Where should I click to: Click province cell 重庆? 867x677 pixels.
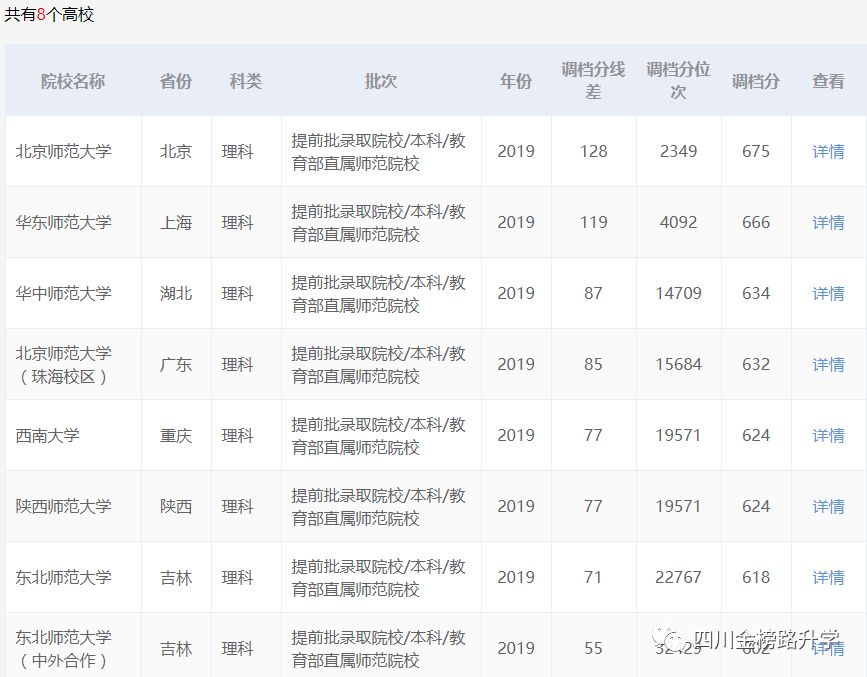176,435
